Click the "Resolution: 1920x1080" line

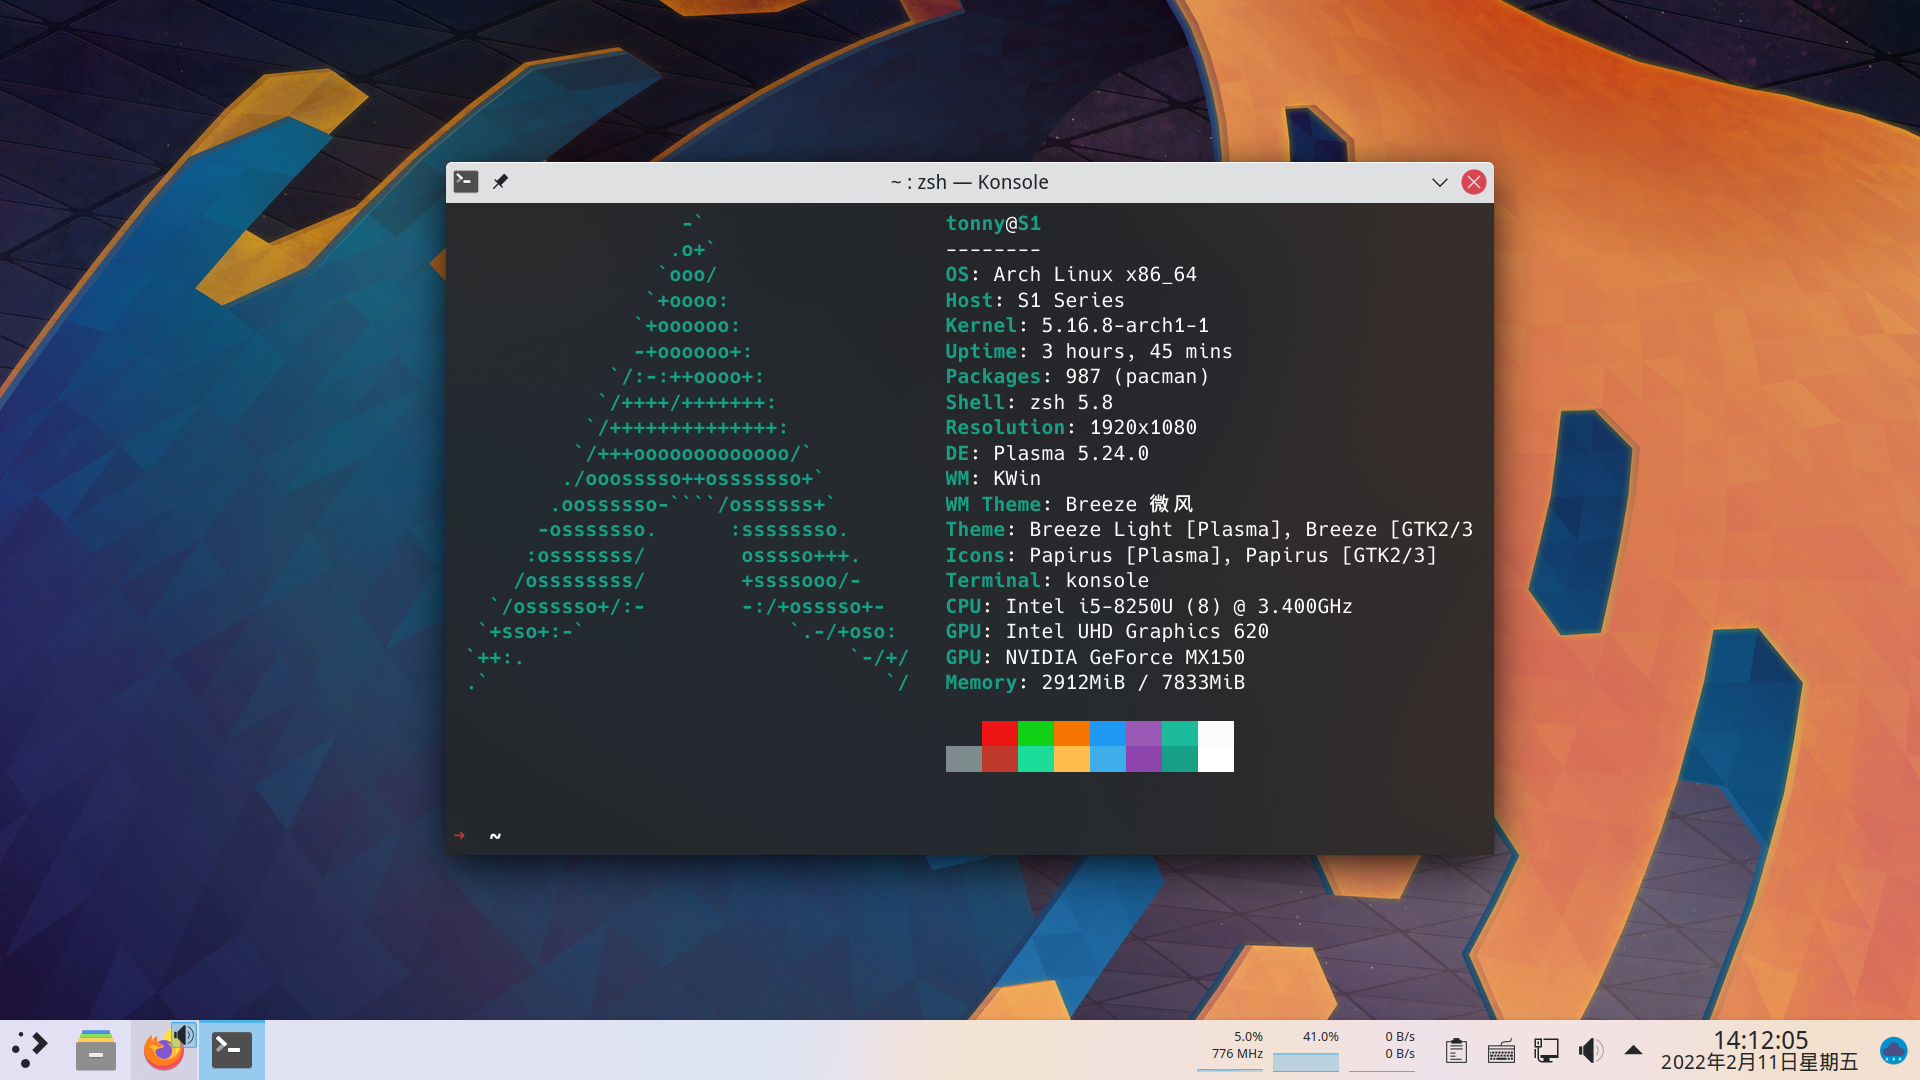pos(1071,427)
